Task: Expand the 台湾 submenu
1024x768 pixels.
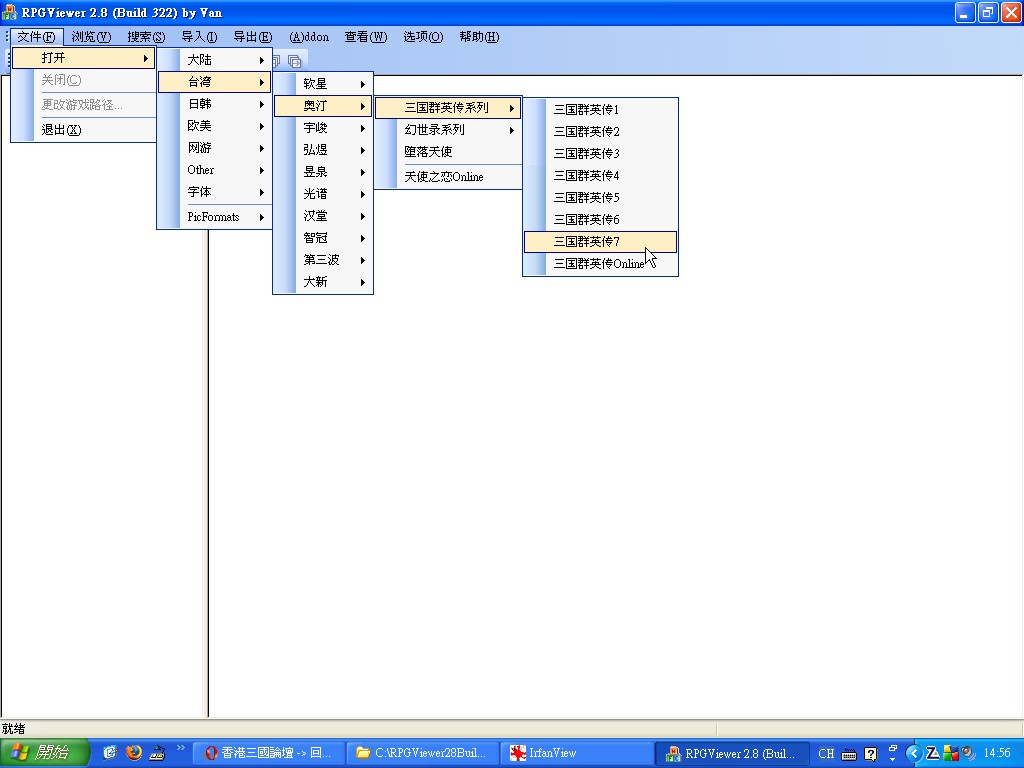Action: click(214, 82)
